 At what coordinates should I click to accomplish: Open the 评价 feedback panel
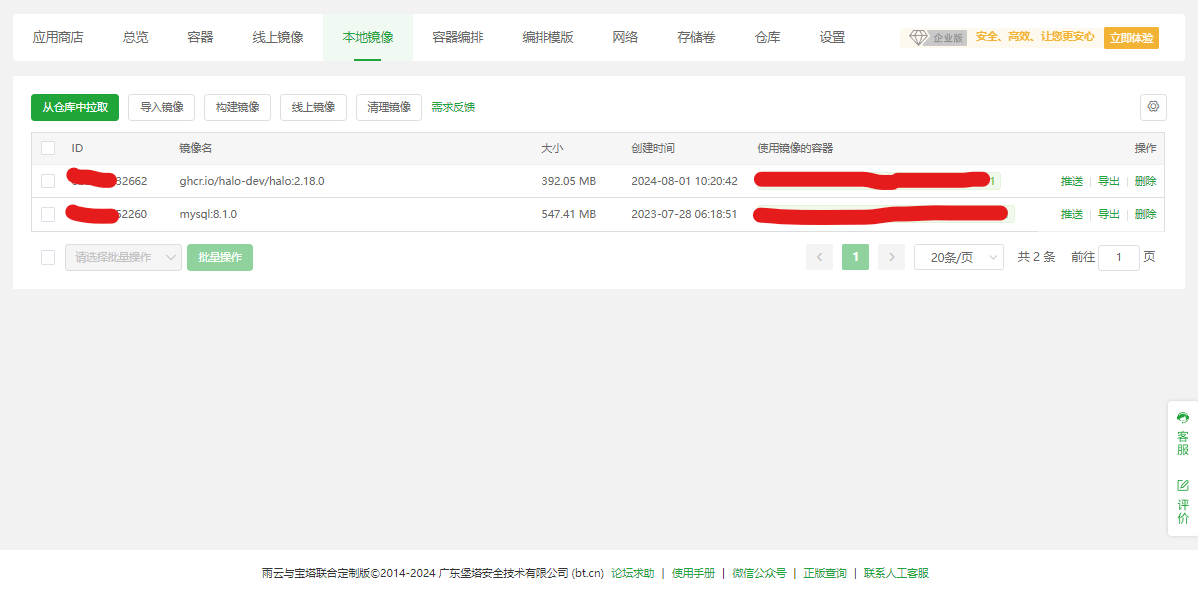[1180, 499]
